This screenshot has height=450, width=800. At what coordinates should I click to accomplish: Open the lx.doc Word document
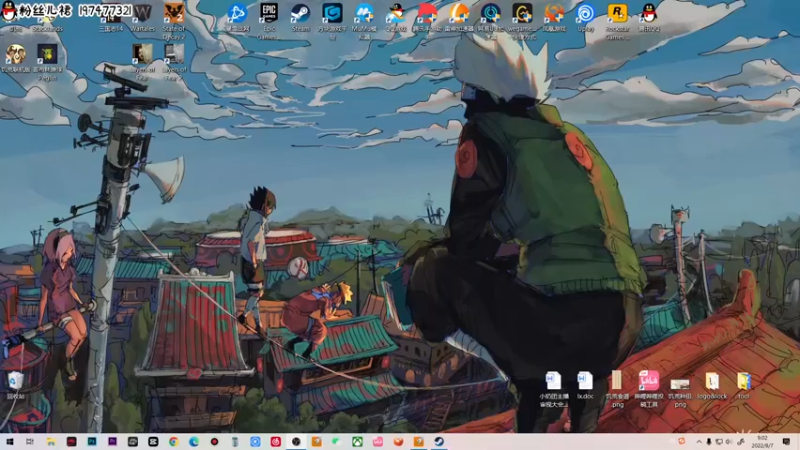click(585, 385)
